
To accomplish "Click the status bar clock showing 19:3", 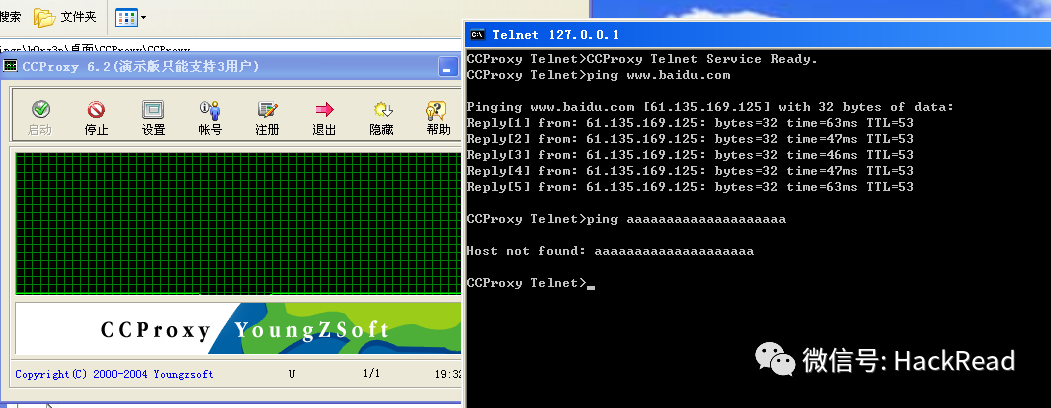I will 448,374.
